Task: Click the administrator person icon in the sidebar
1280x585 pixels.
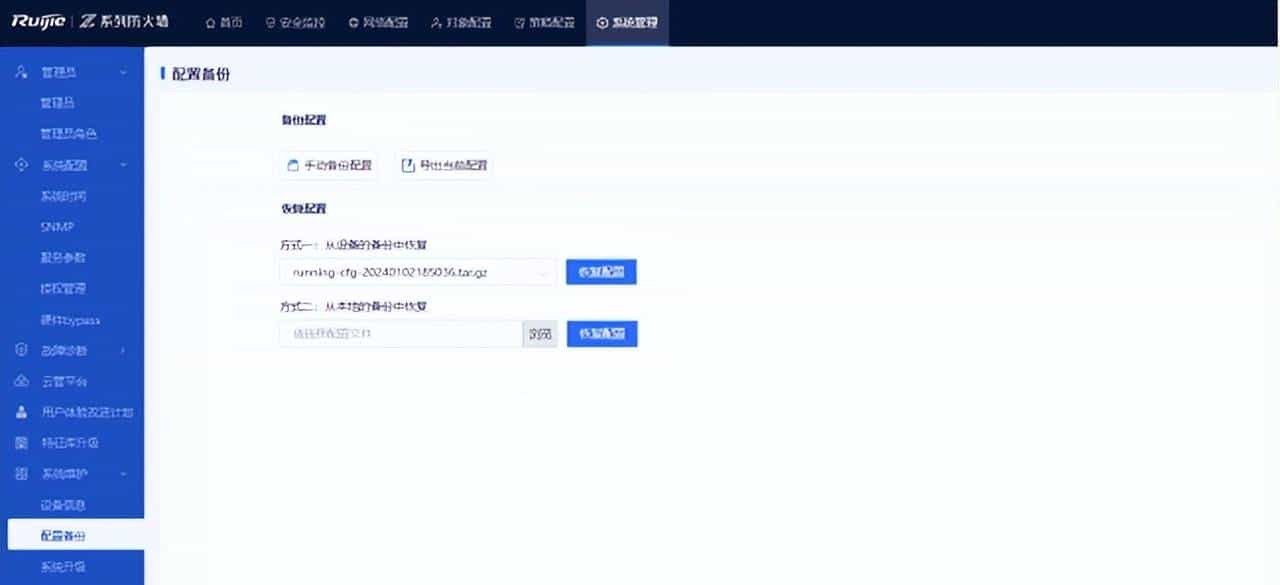Action: pyautogui.click(x=19, y=71)
